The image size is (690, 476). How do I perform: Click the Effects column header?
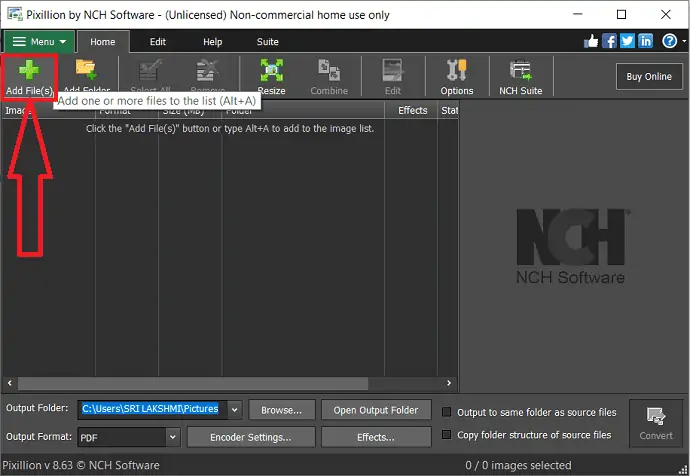tap(412, 110)
